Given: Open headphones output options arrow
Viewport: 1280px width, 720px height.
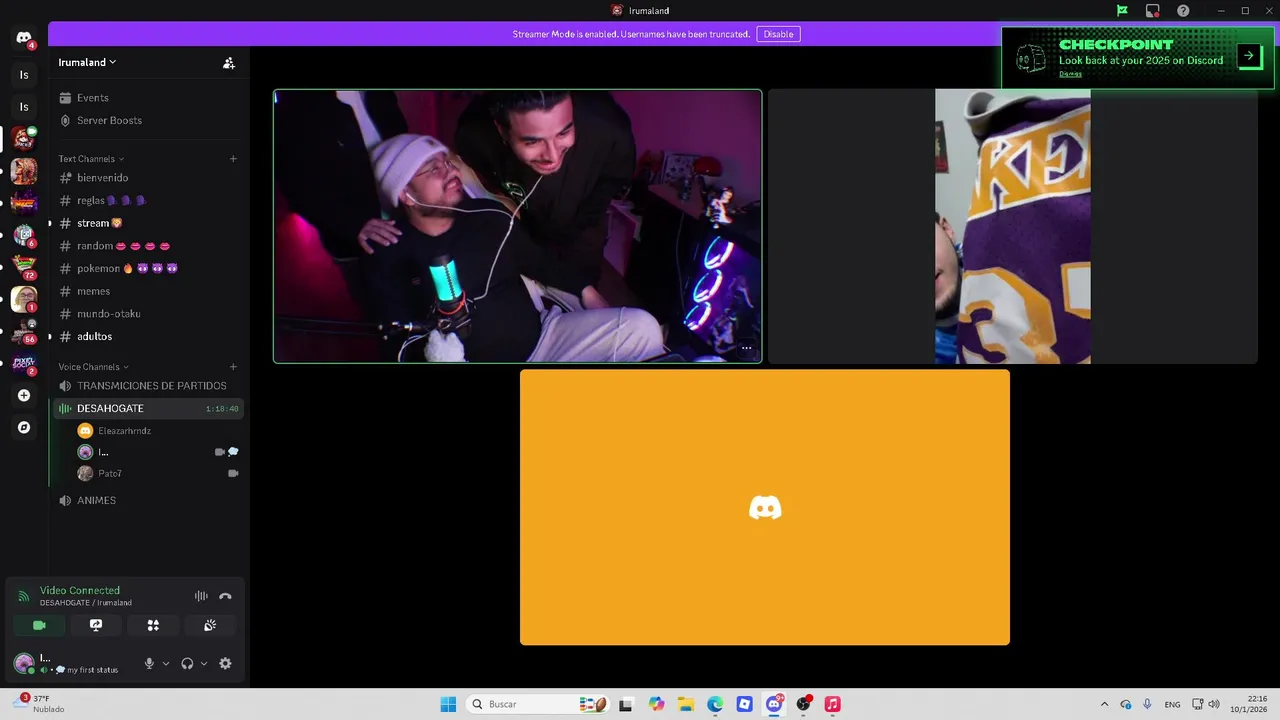Looking at the screenshot, I should [204, 663].
